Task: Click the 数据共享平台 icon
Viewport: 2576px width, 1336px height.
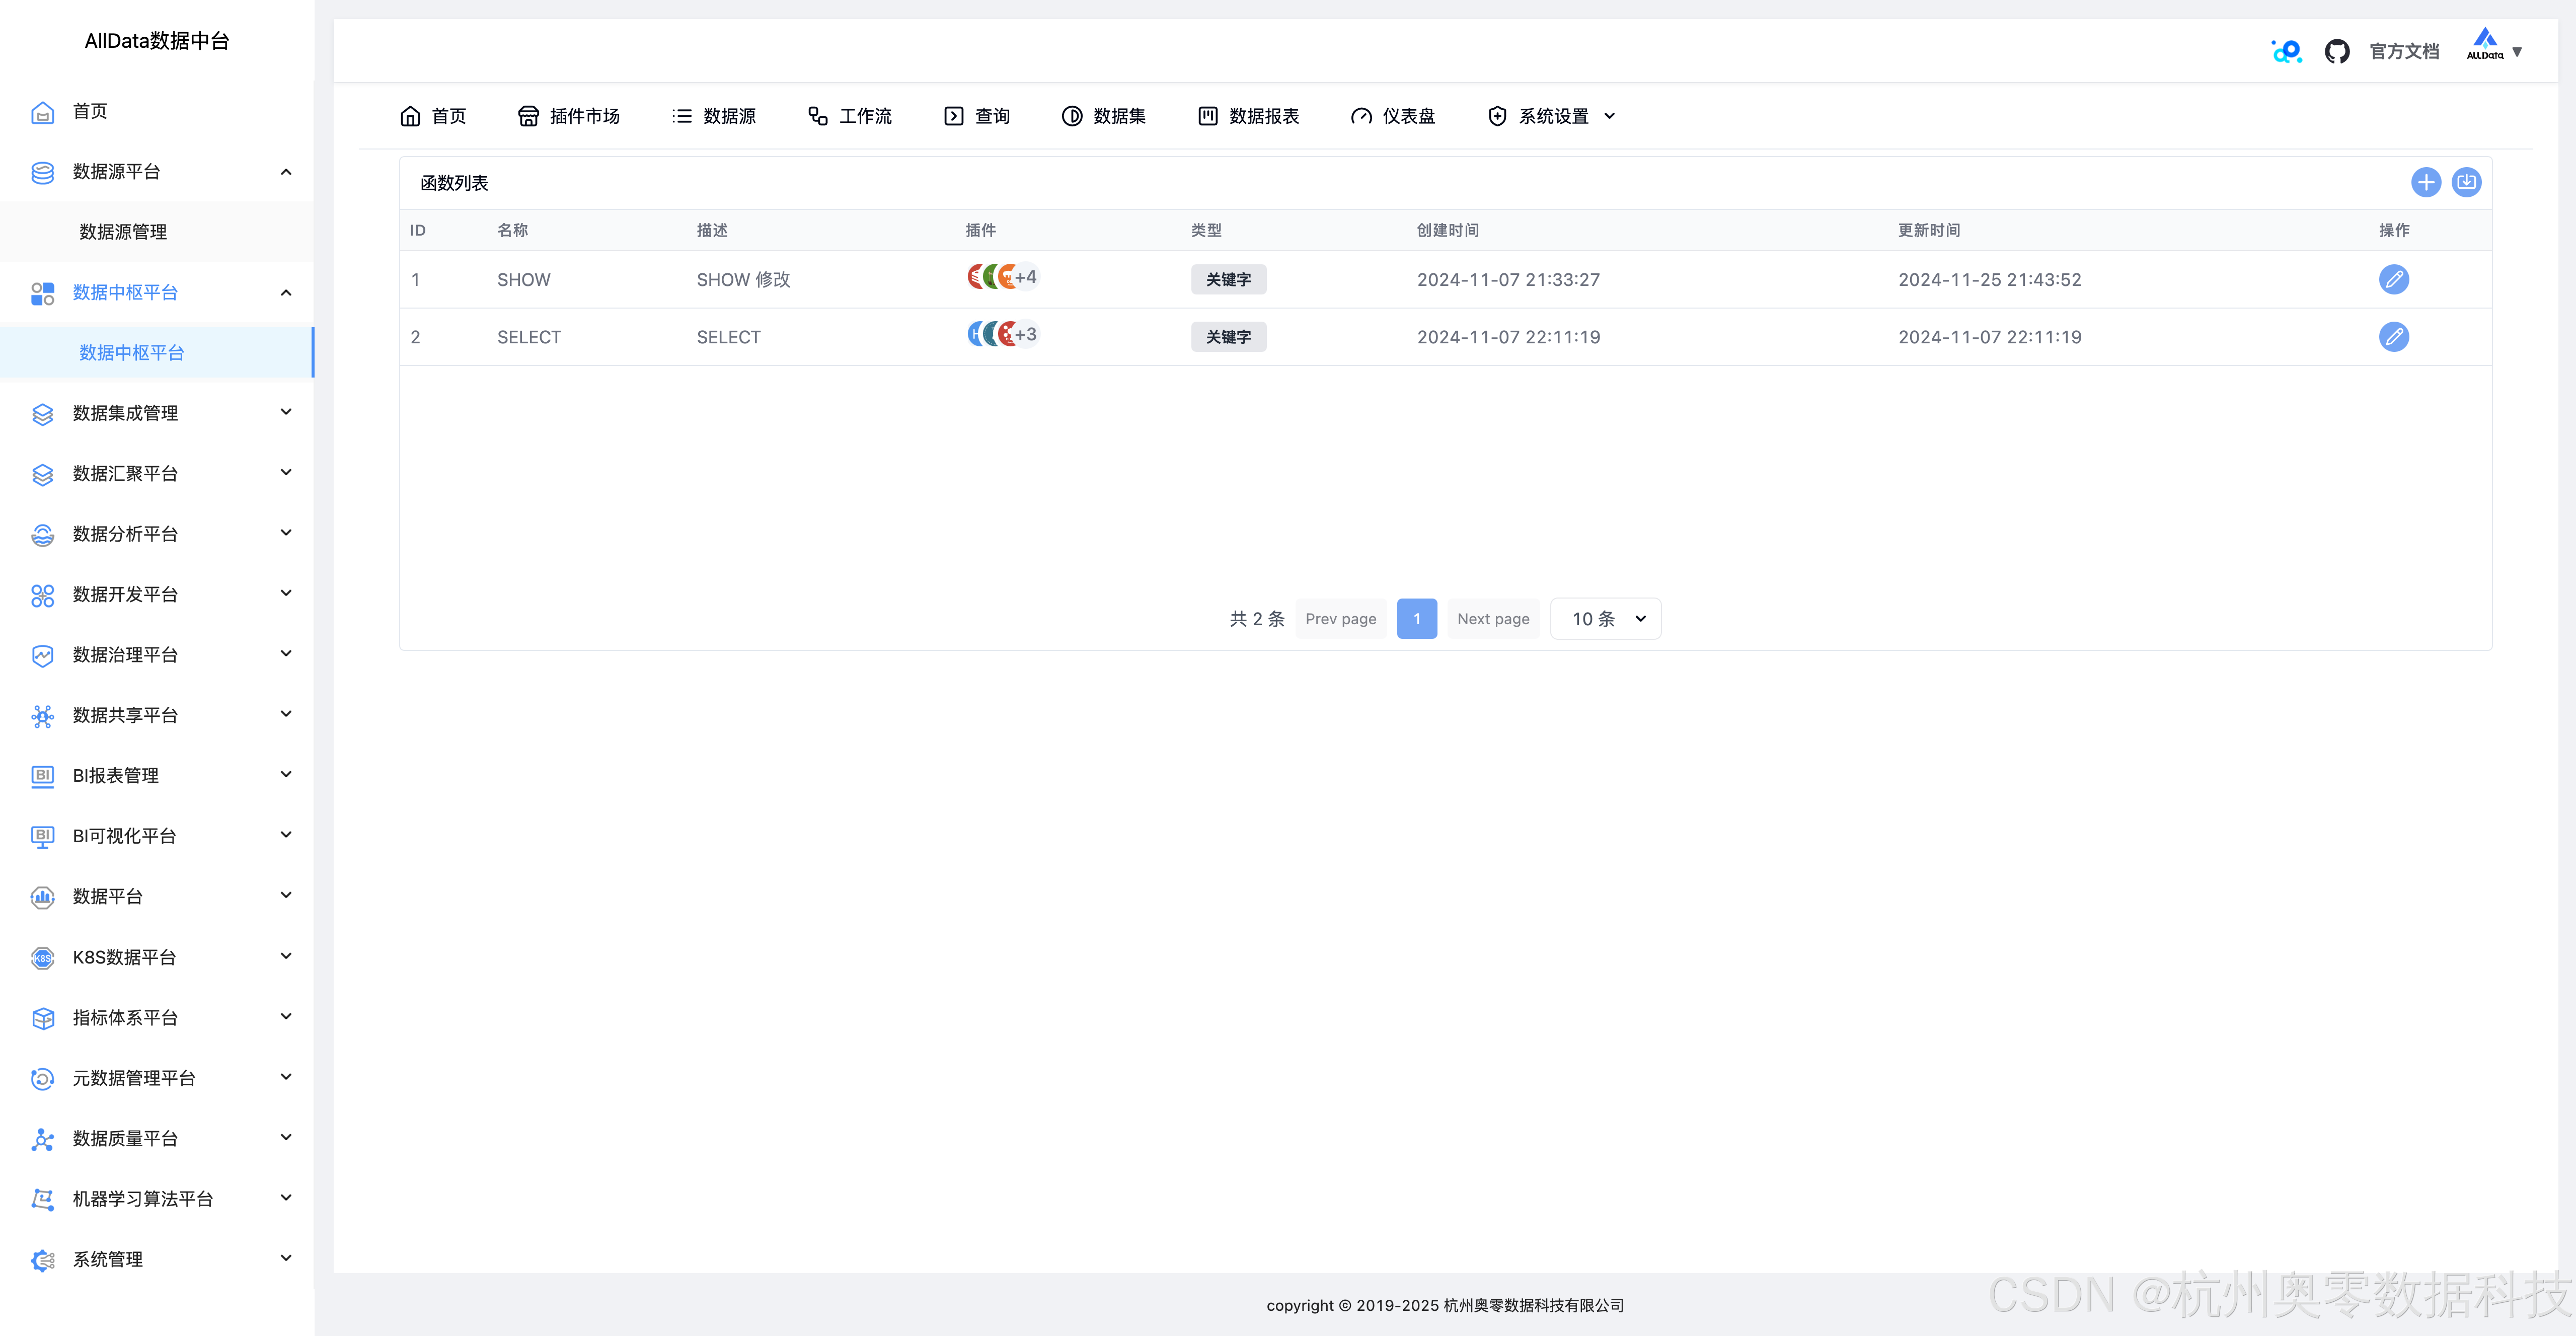Action: click(x=42, y=716)
